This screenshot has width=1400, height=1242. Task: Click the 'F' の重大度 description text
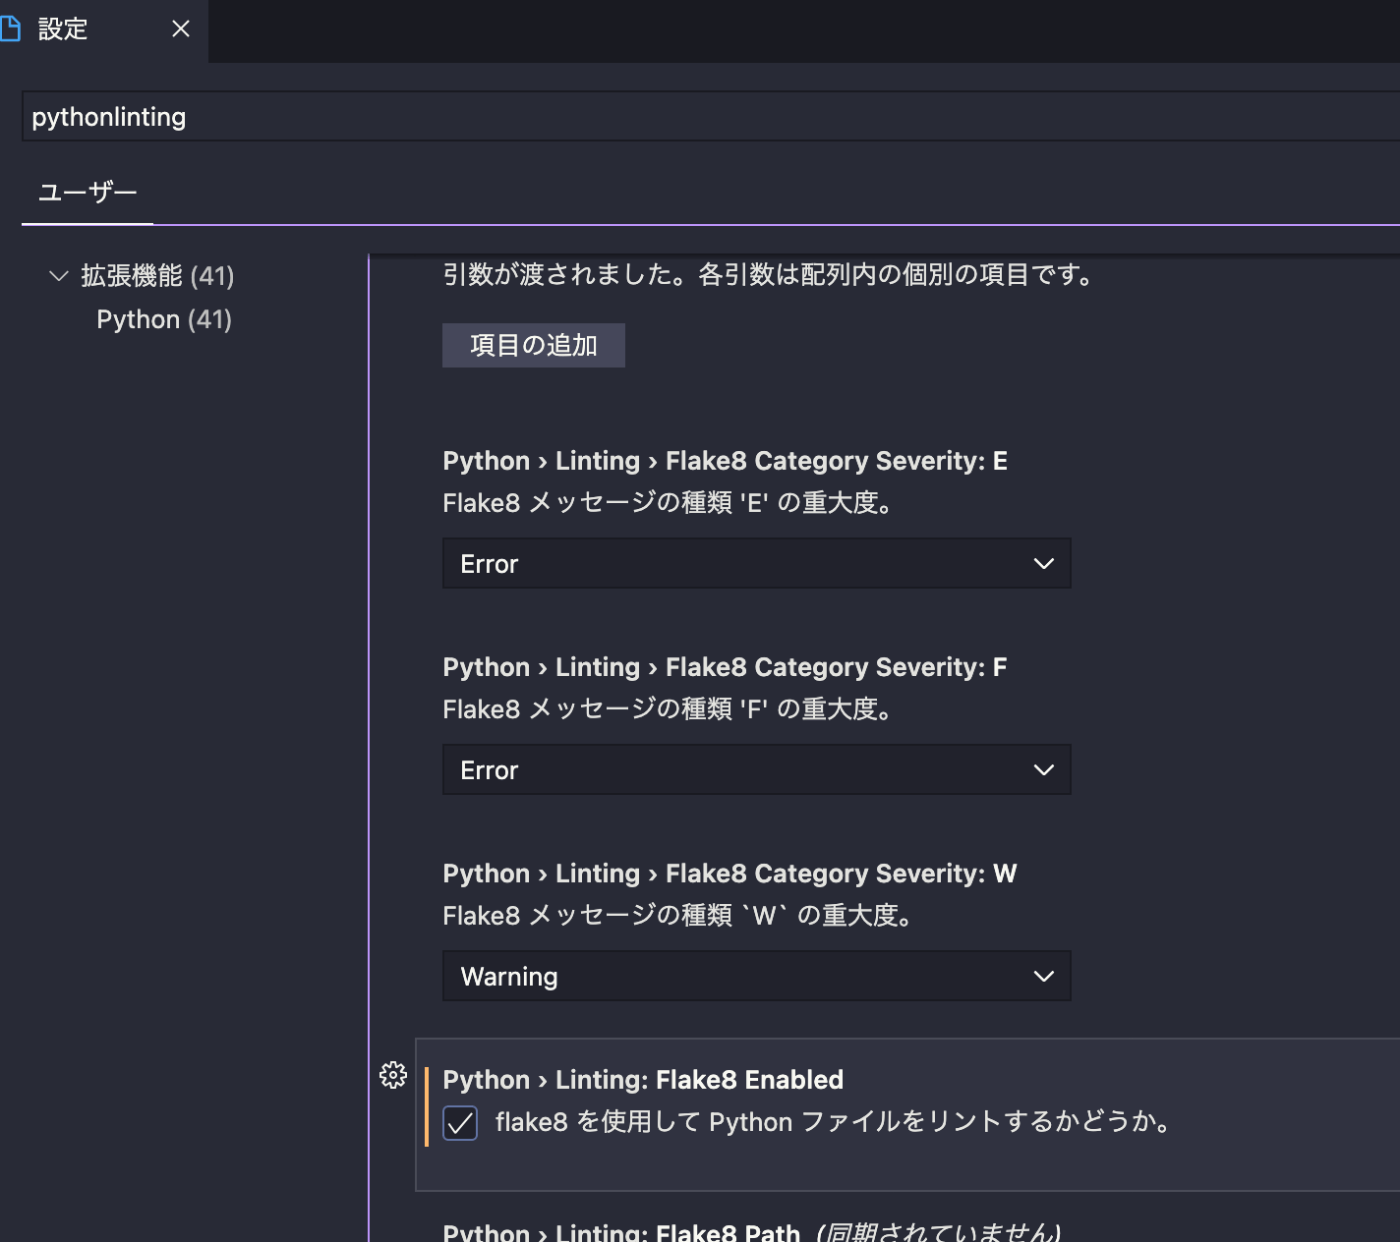click(x=668, y=709)
